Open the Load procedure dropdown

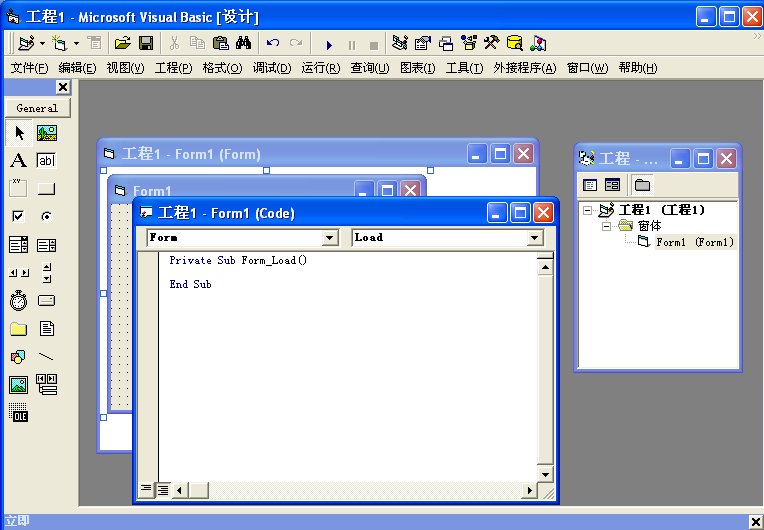[535, 238]
